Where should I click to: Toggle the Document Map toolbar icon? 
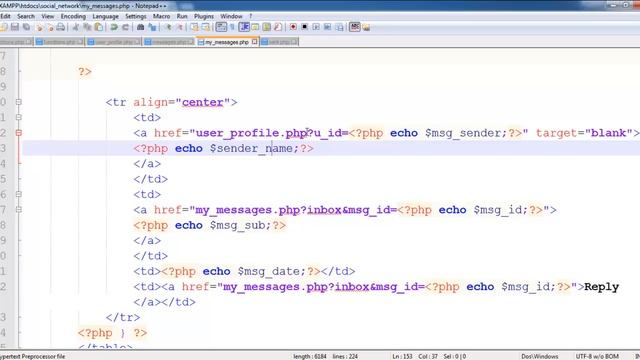point(267,27)
